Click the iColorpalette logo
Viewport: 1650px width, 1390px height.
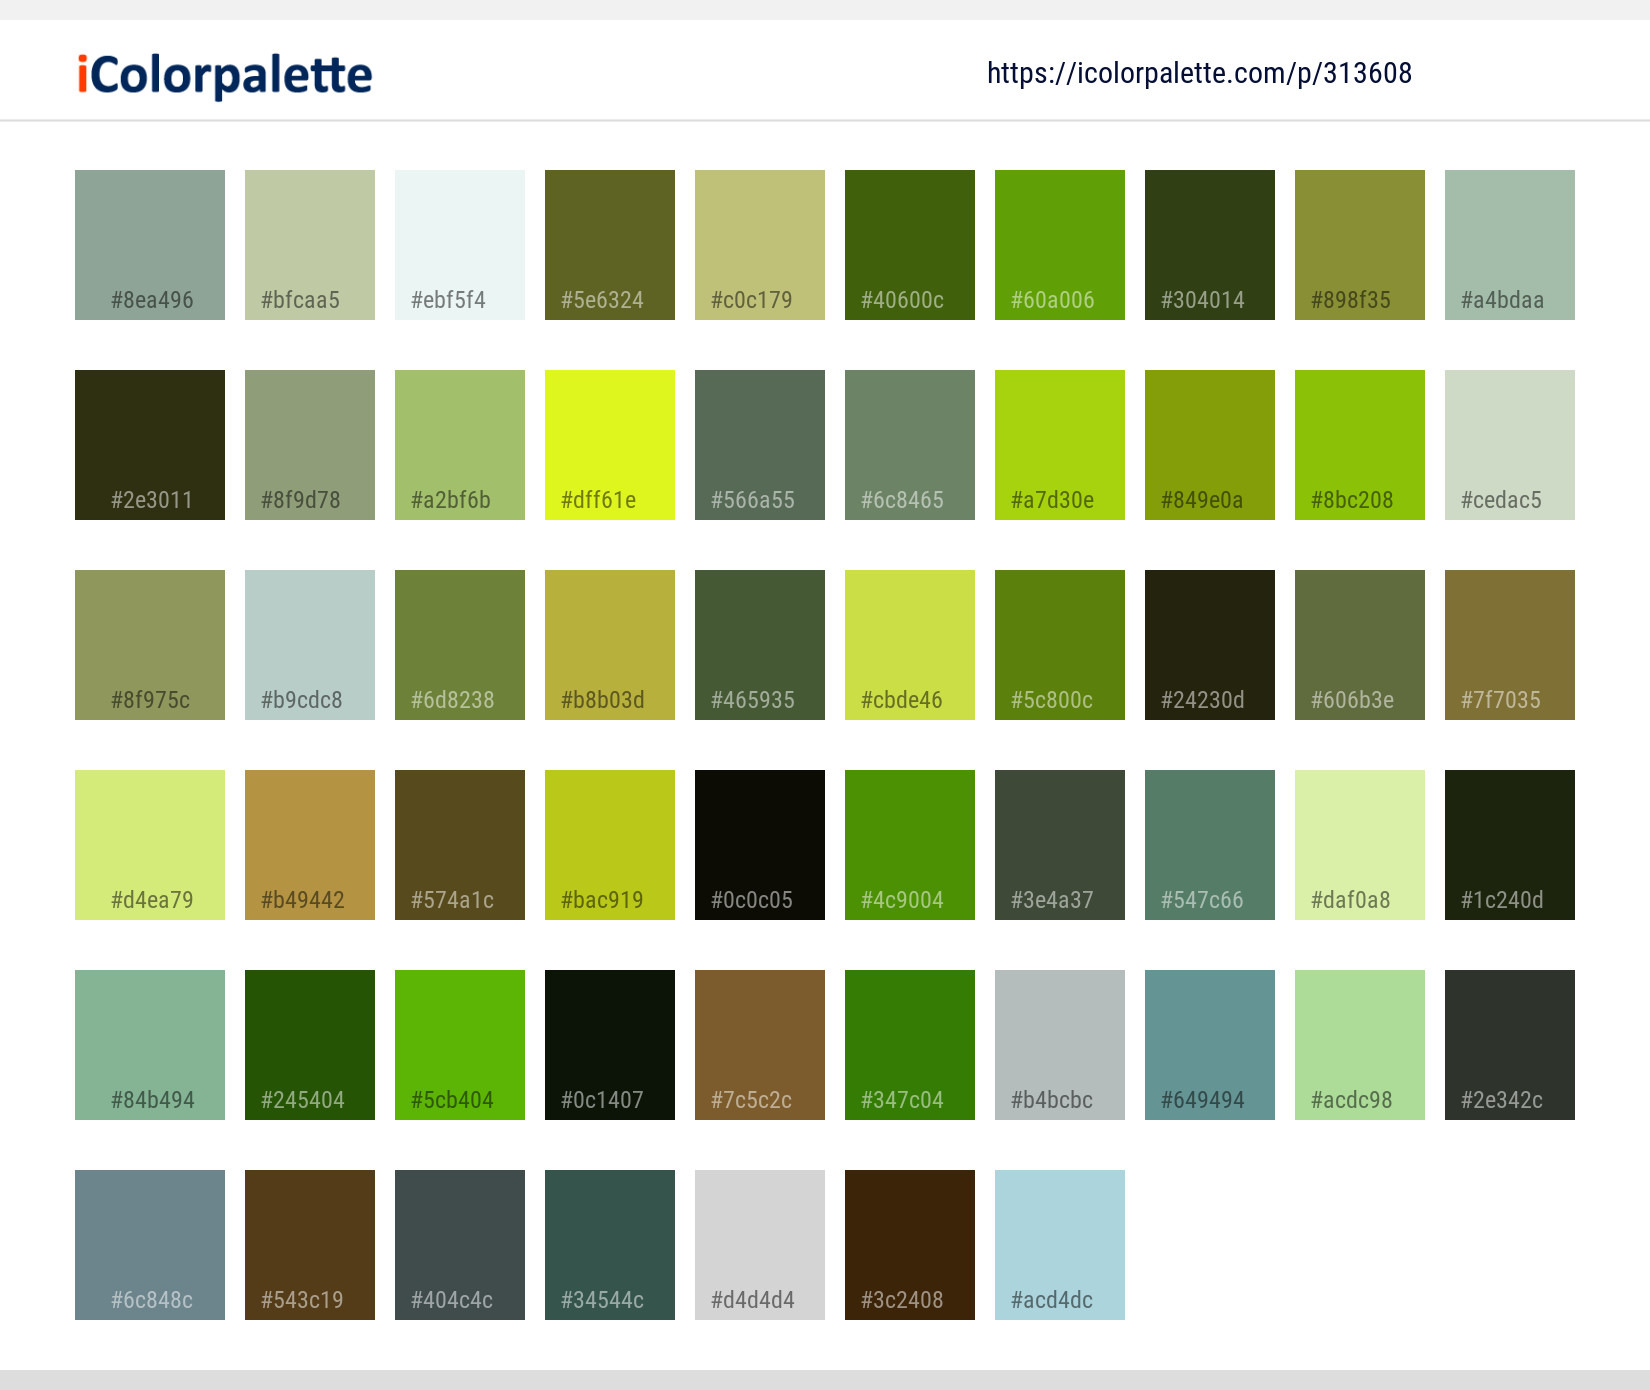[x=225, y=75]
